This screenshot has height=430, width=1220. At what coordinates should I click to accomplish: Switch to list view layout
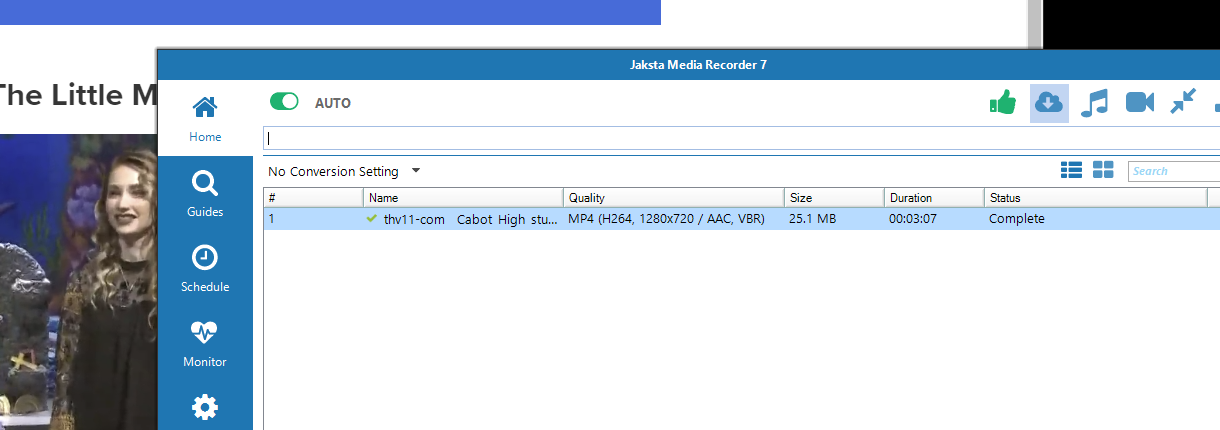pyautogui.click(x=1071, y=170)
